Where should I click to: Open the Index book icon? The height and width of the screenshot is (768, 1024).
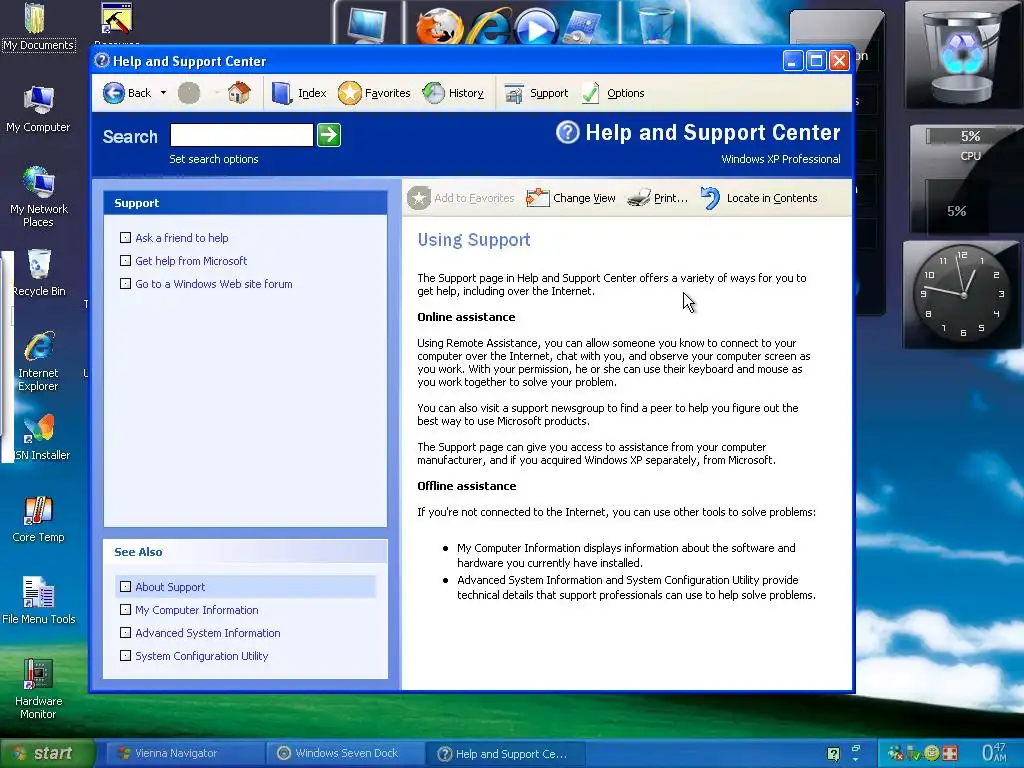pyautogui.click(x=281, y=93)
